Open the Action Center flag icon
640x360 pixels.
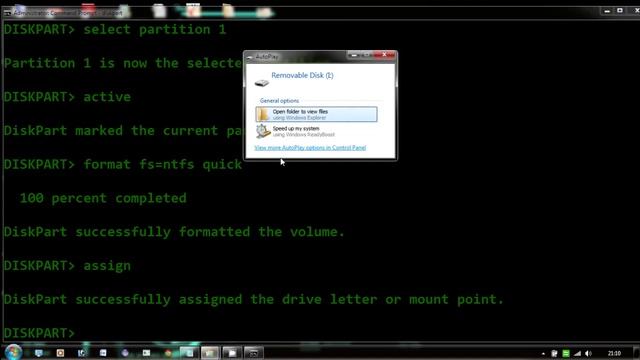[x=554, y=353]
